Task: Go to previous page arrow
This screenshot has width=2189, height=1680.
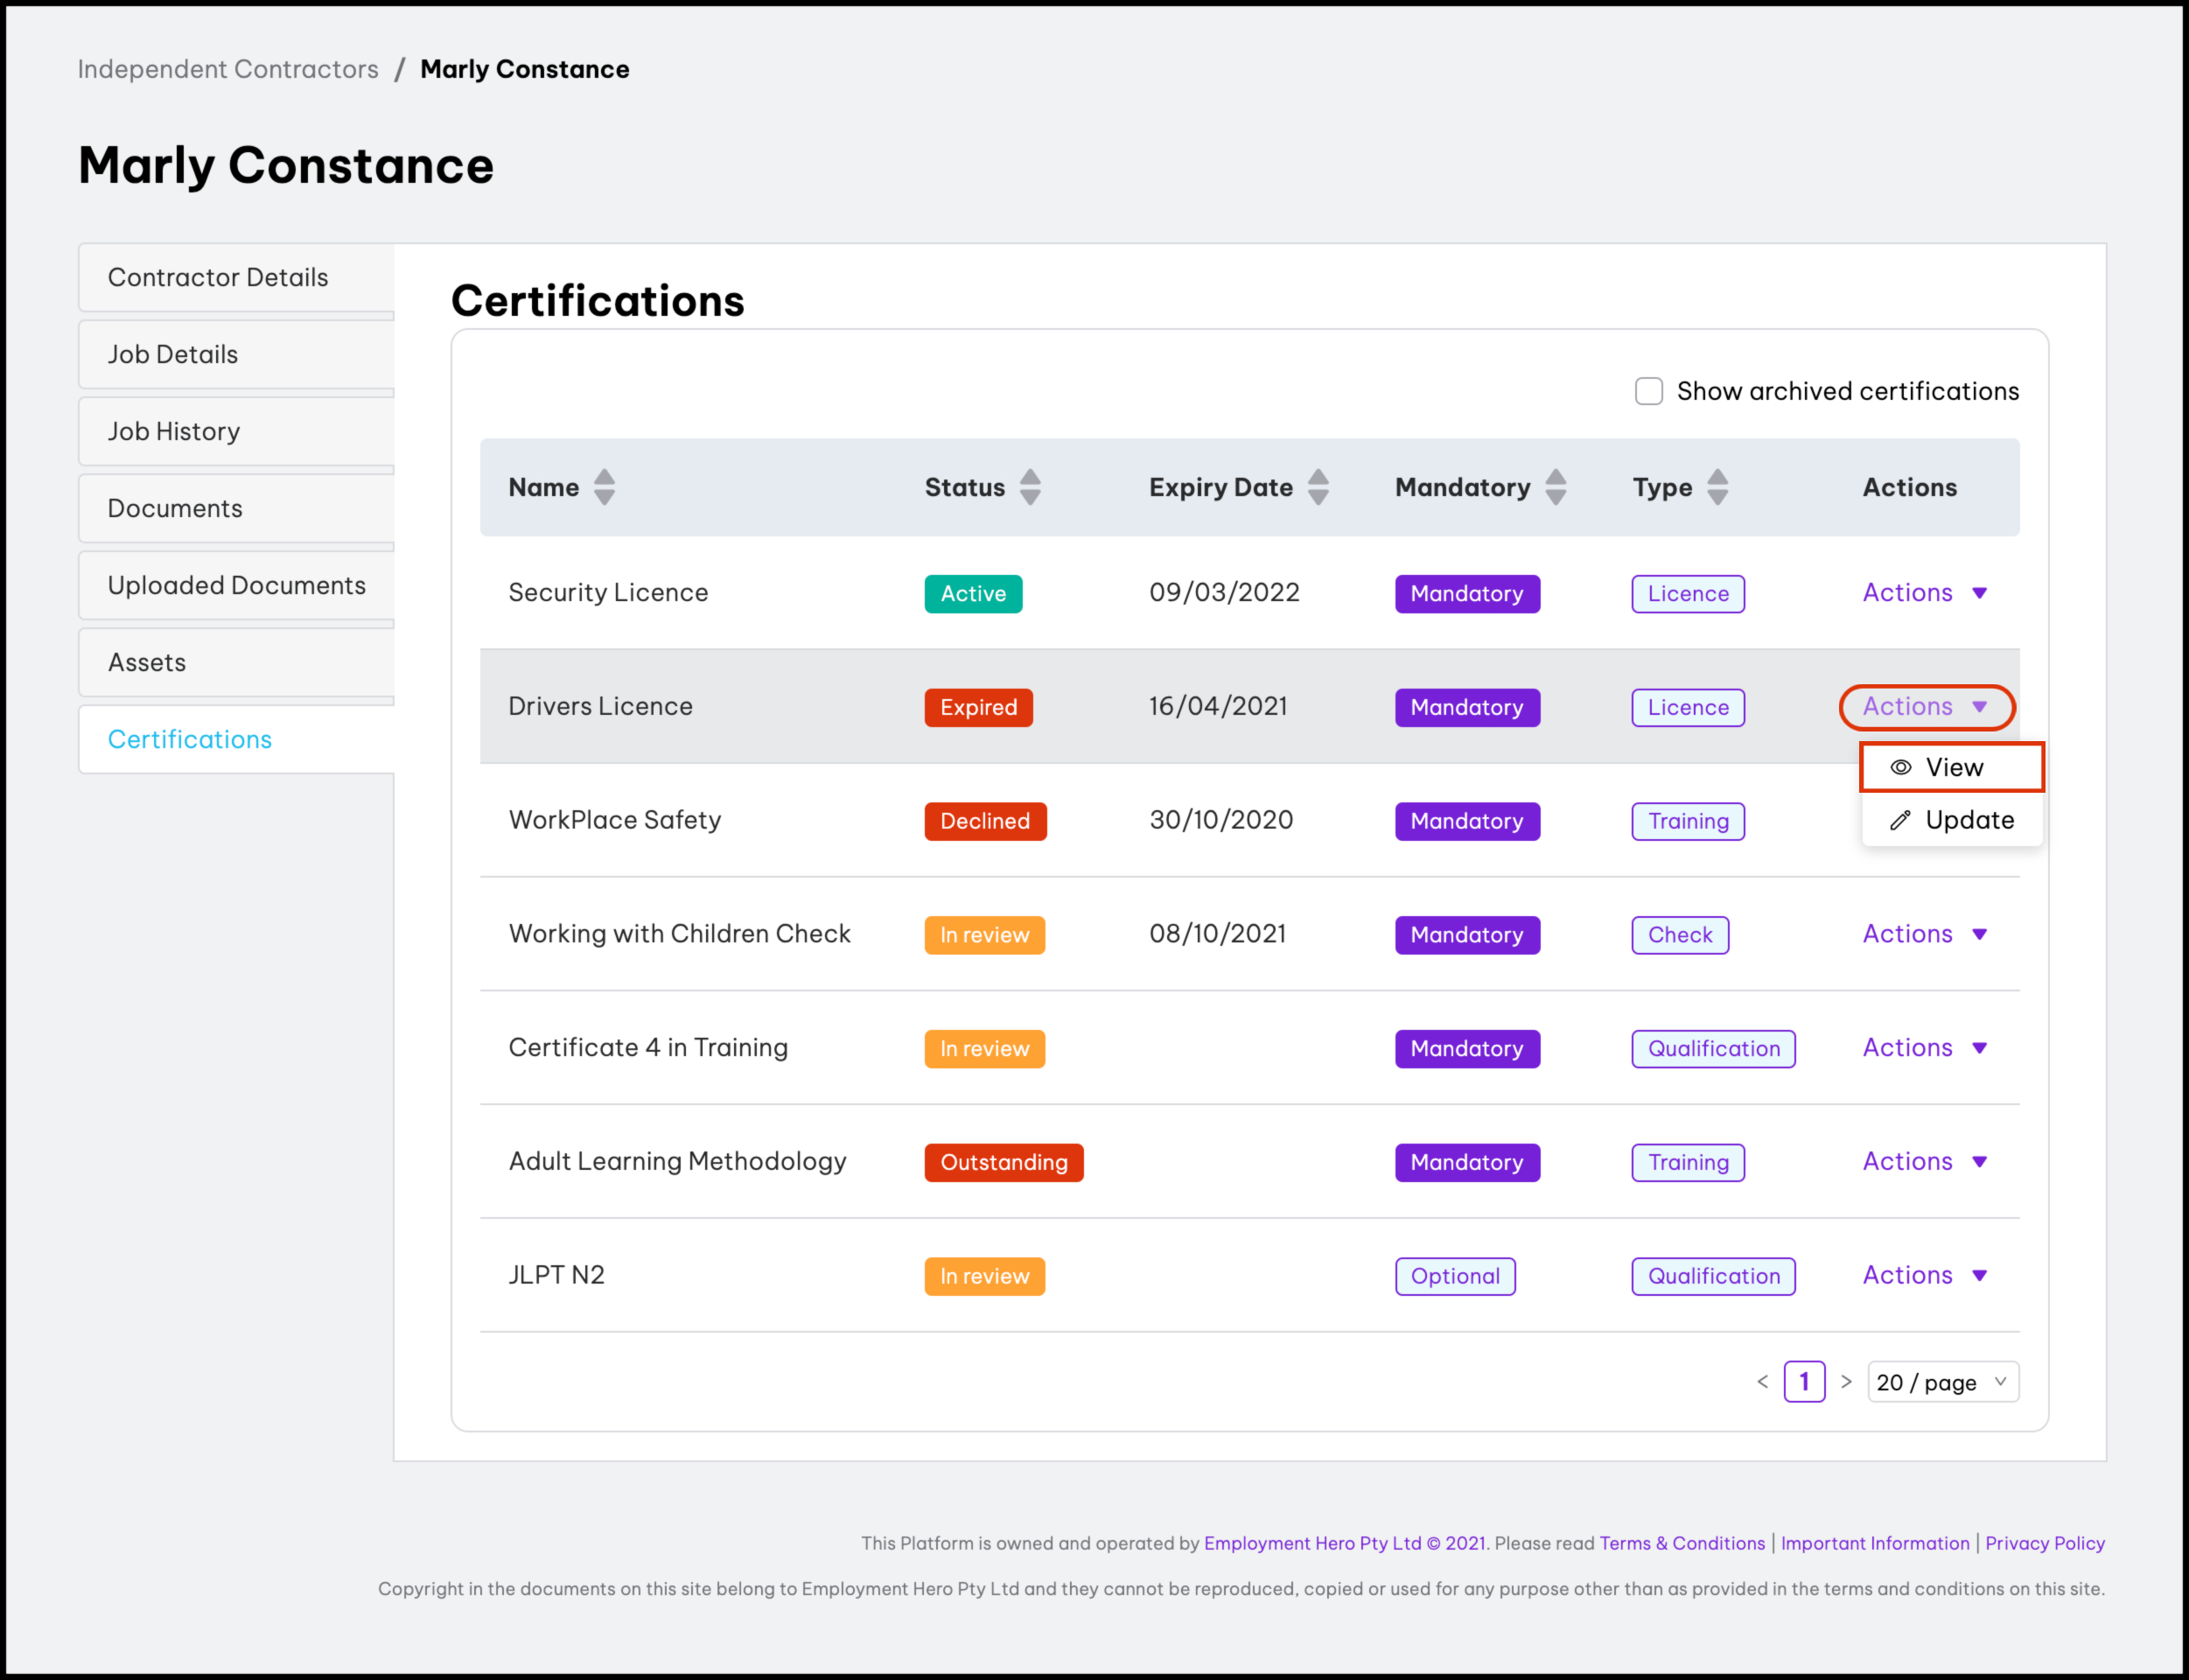Action: [1762, 1382]
